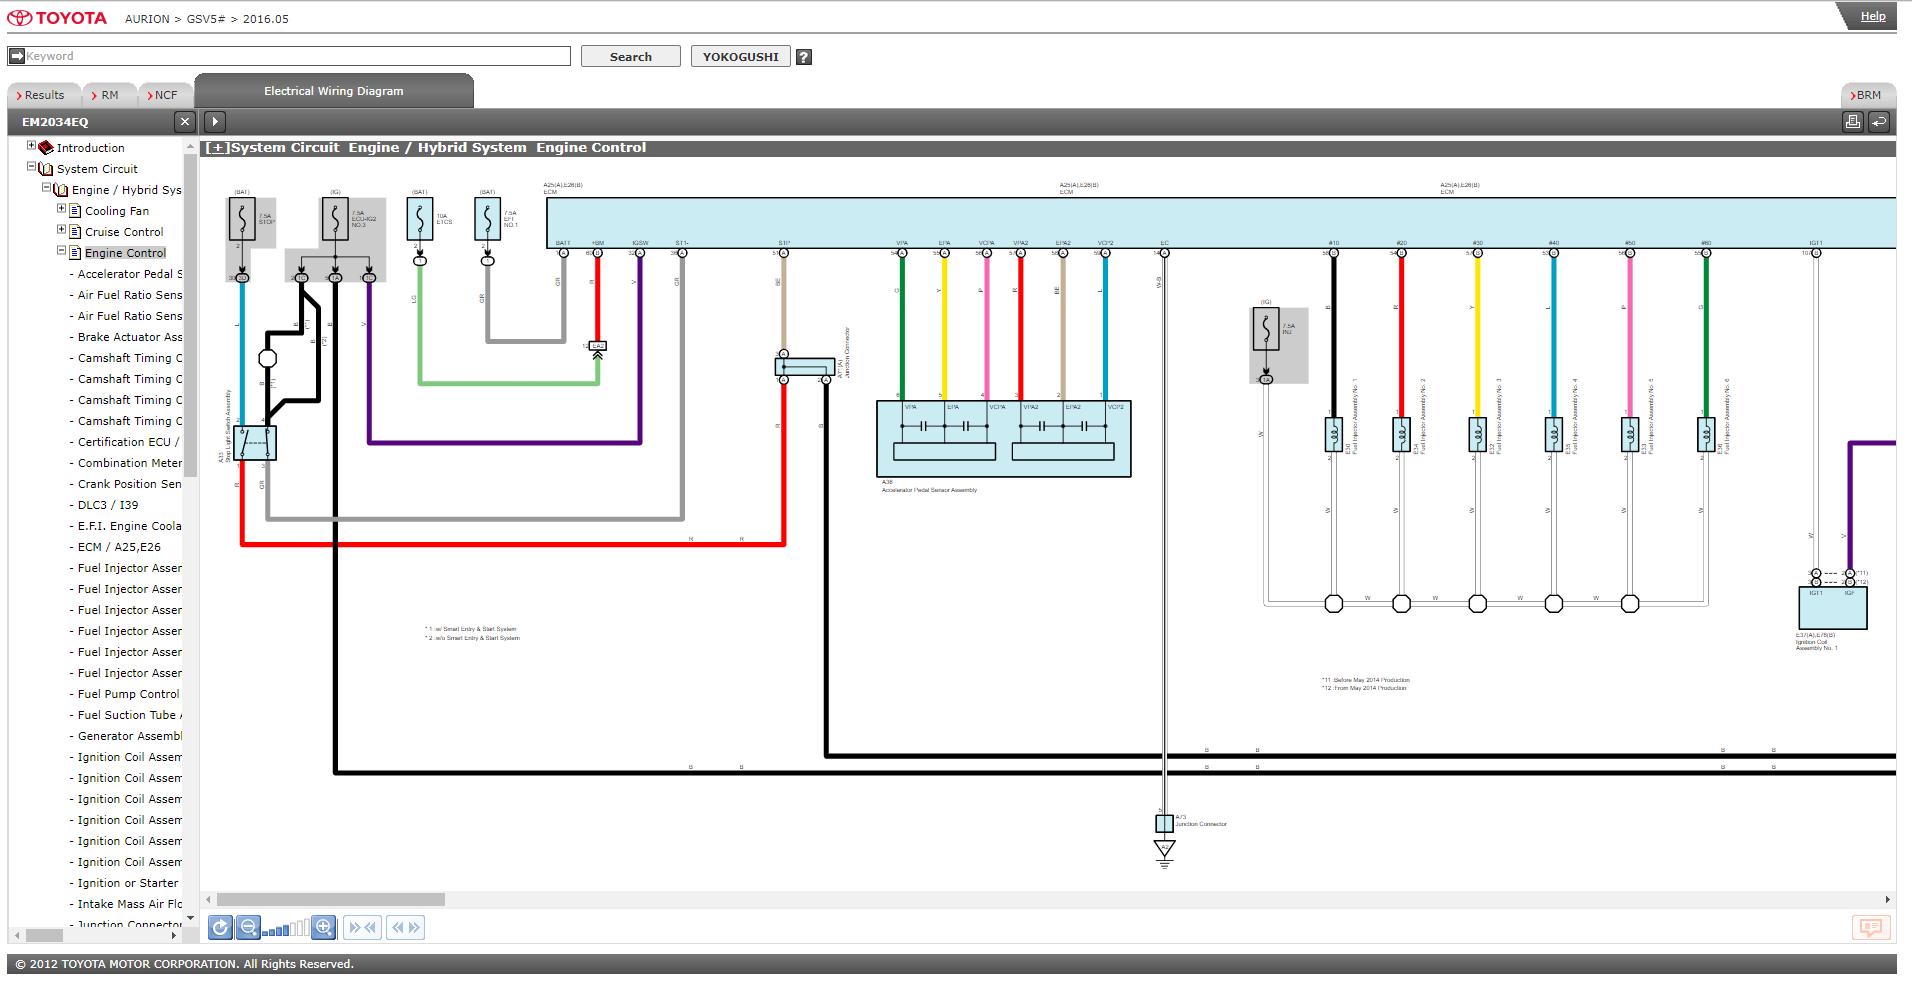Toggle the side panel with play arrow
Screen dimensions: 1912x984
click(215, 122)
